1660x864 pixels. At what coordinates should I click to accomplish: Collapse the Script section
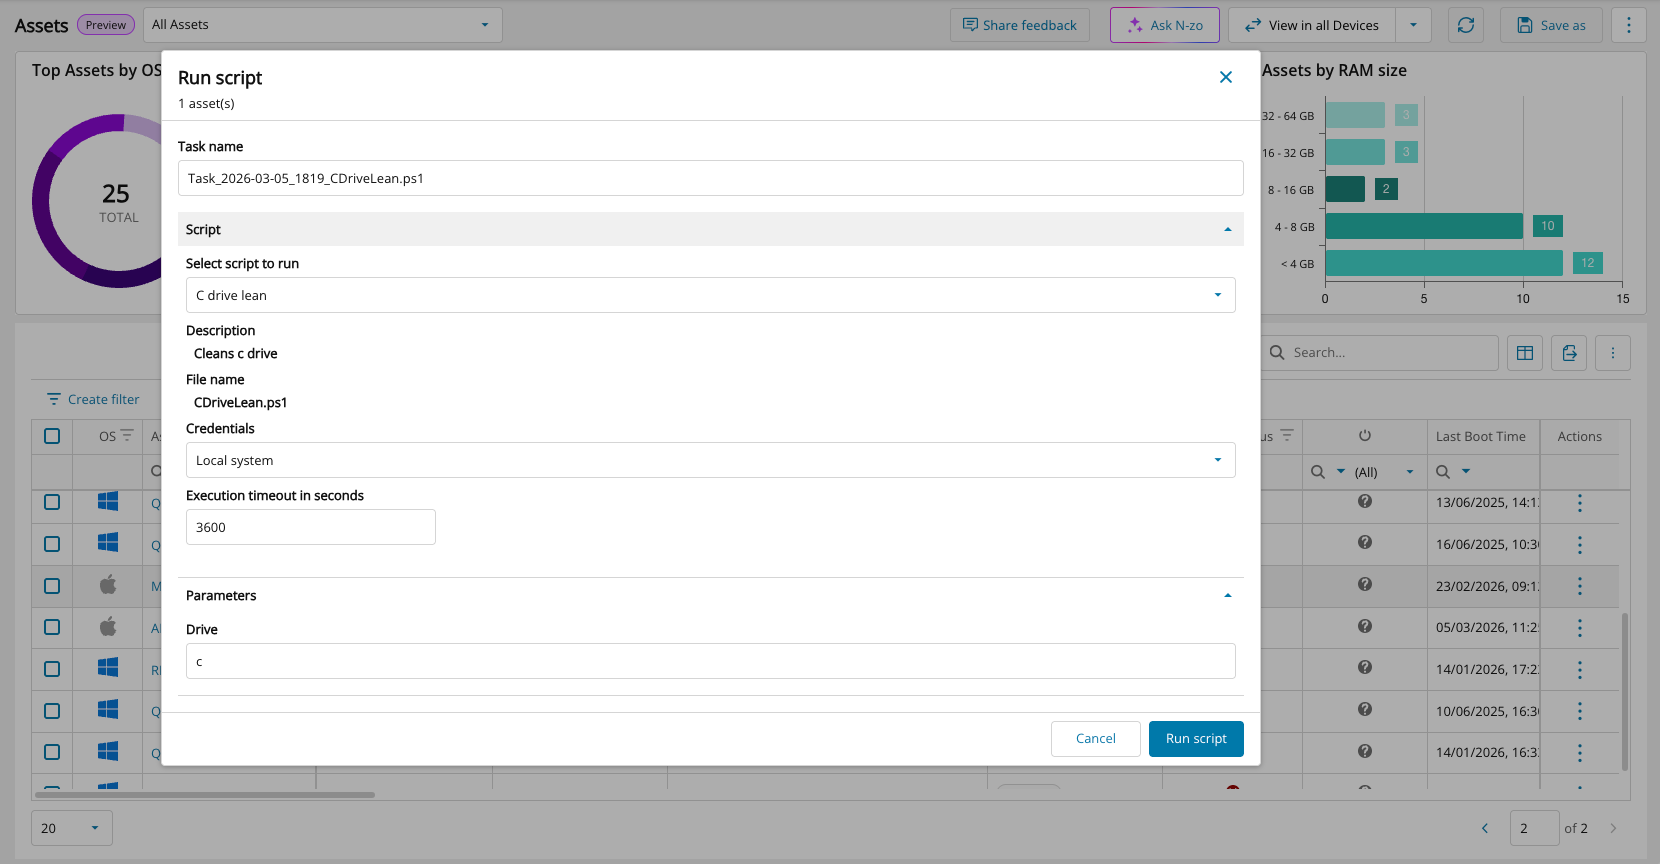pos(1227,229)
